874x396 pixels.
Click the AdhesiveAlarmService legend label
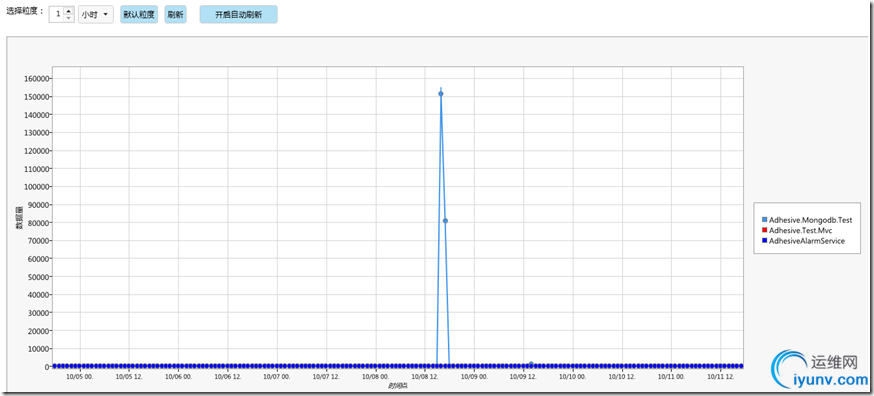point(807,241)
